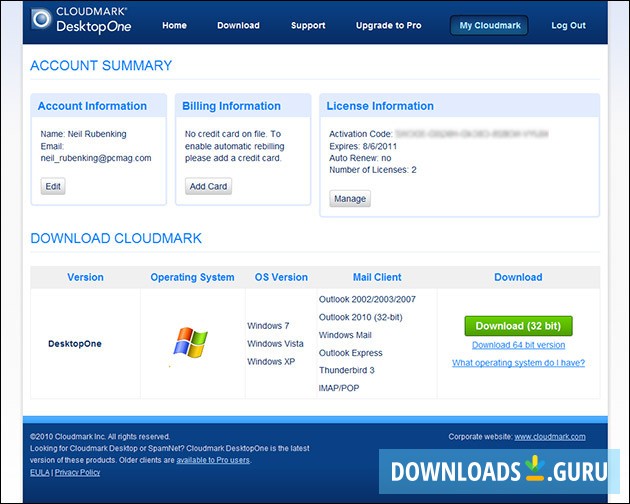The image size is (630, 504).
Task: Go to the Download nav item
Action: [238, 25]
